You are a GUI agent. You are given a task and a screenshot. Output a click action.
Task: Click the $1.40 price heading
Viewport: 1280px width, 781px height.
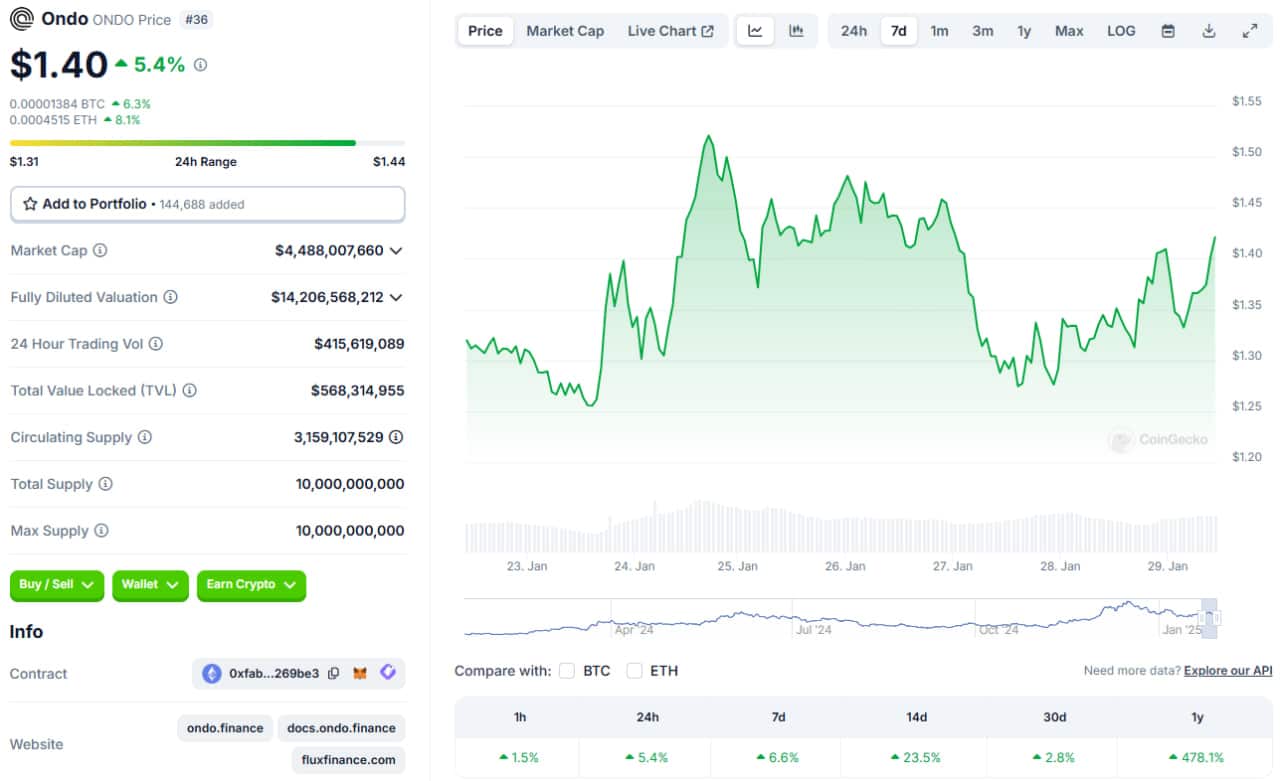pyautogui.click(x=58, y=64)
